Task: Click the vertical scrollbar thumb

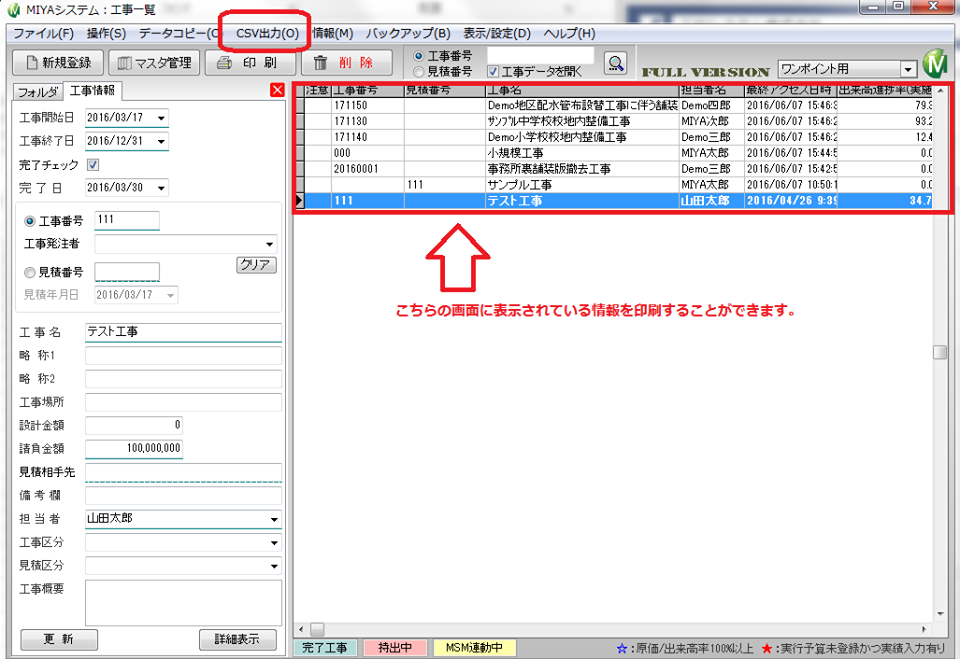Action: click(940, 352)
